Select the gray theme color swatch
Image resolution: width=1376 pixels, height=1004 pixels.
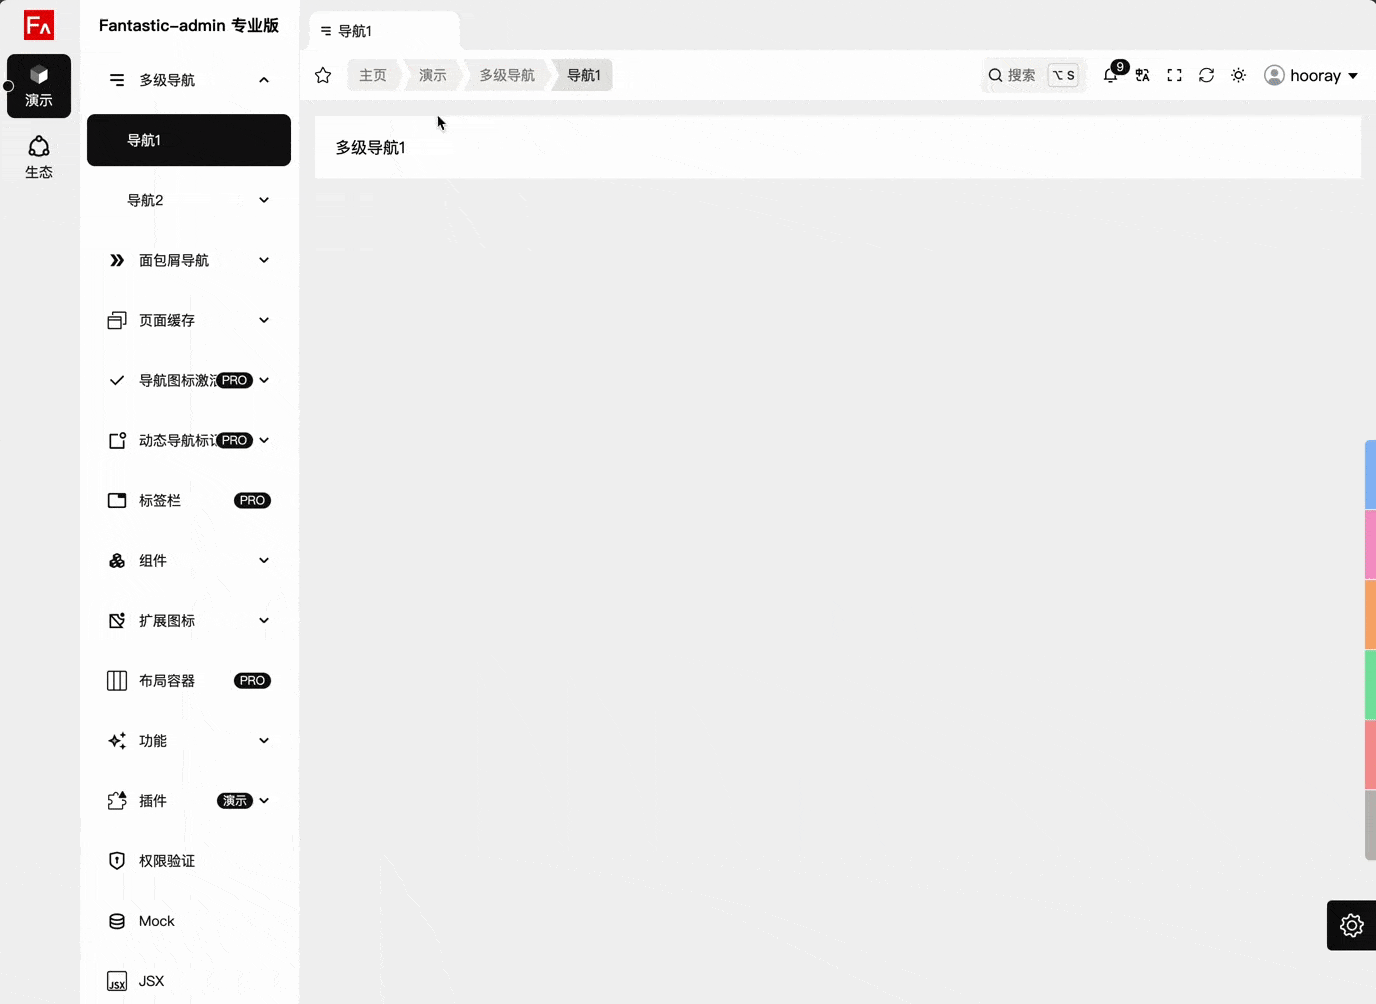(x=1370, y=825)
